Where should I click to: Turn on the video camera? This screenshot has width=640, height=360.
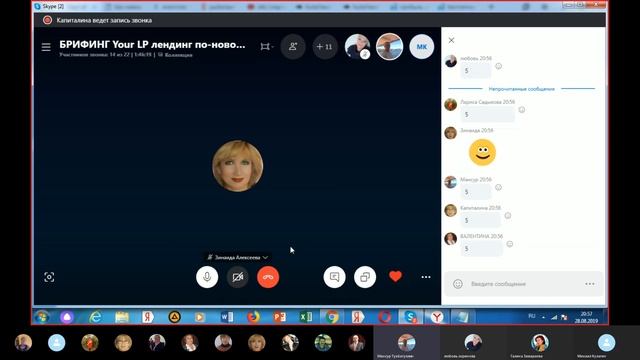coord(238,277)
